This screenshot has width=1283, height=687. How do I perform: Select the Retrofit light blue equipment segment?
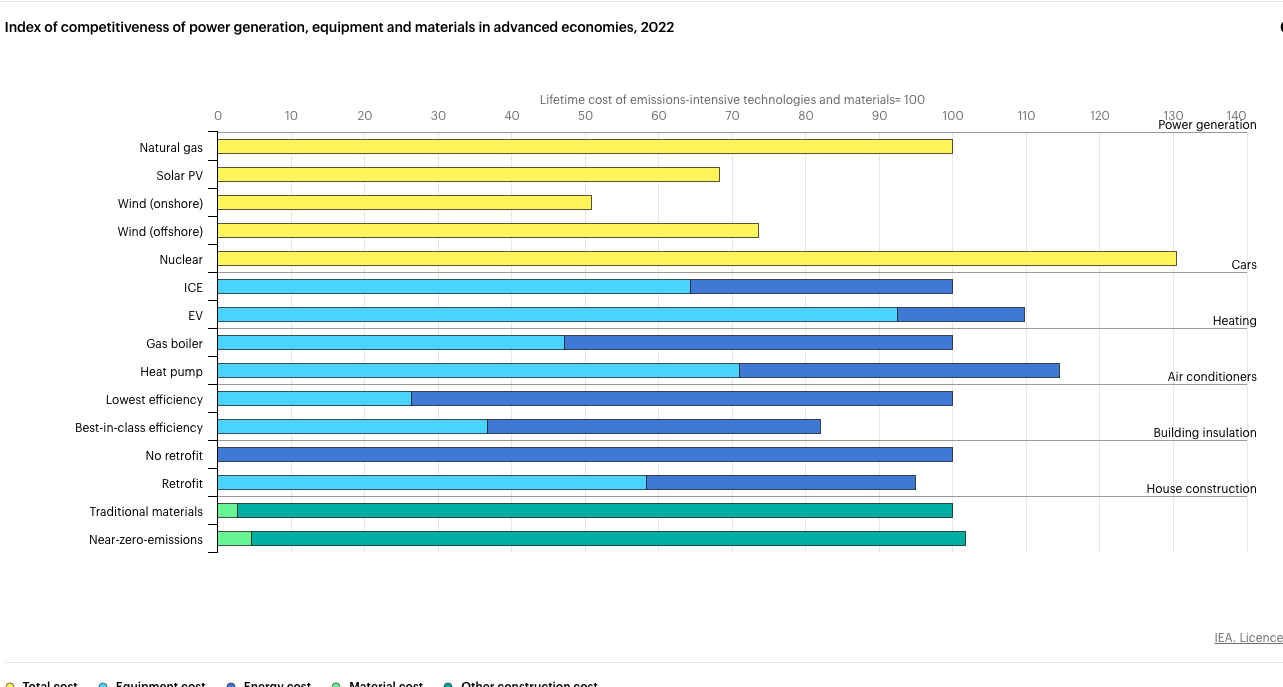click(x=431, y=483)
